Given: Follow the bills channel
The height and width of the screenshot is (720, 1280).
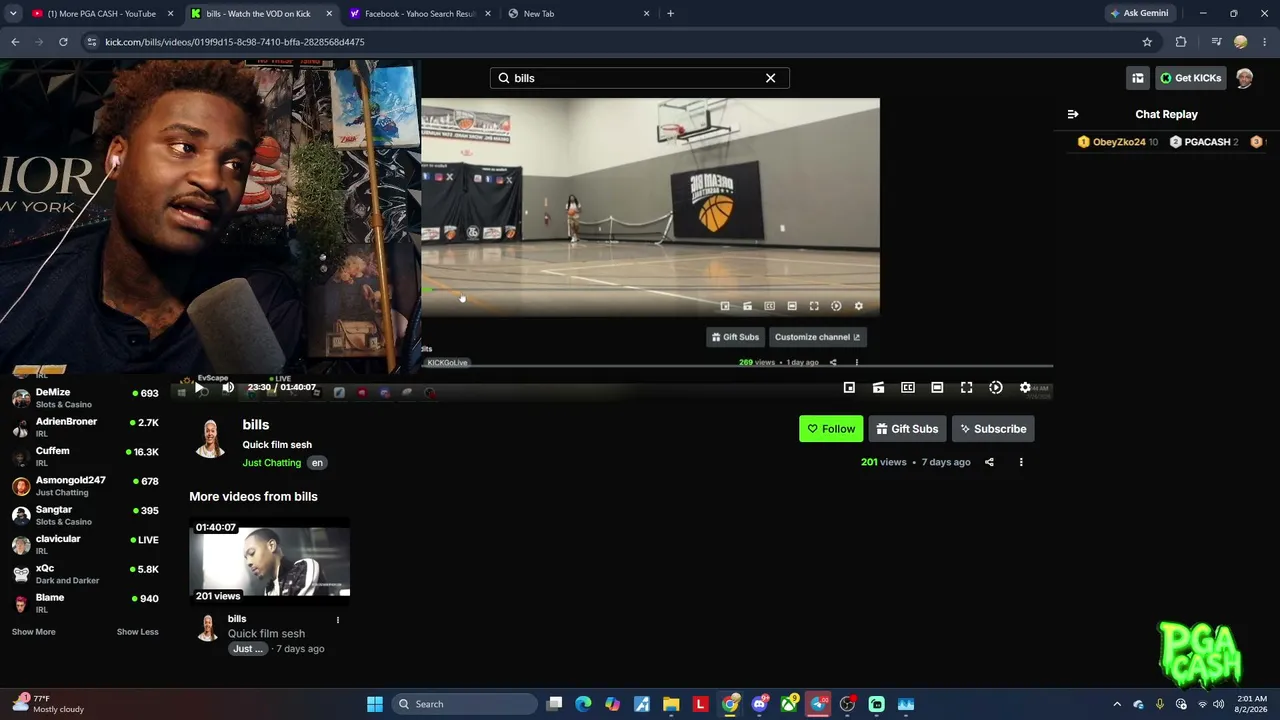Looking at the screenshot, I should pos(831,429).
